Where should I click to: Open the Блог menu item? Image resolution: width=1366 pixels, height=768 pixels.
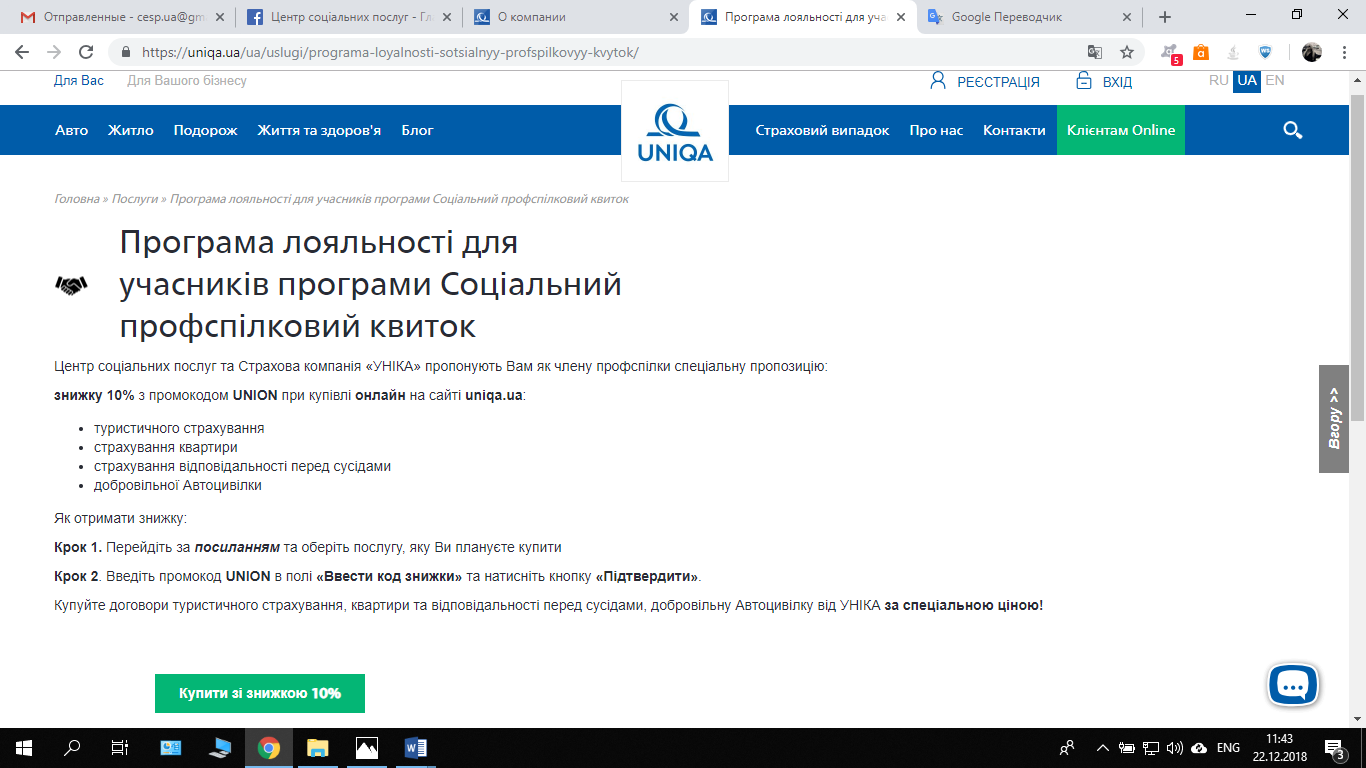418,130
